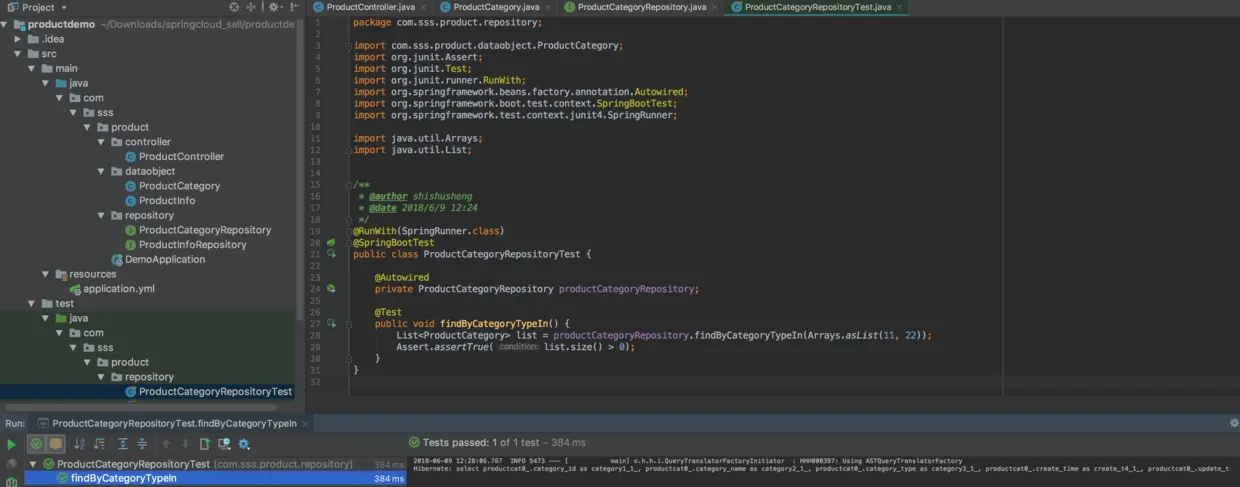Click Assert.assertTrue call in editor

444,347
